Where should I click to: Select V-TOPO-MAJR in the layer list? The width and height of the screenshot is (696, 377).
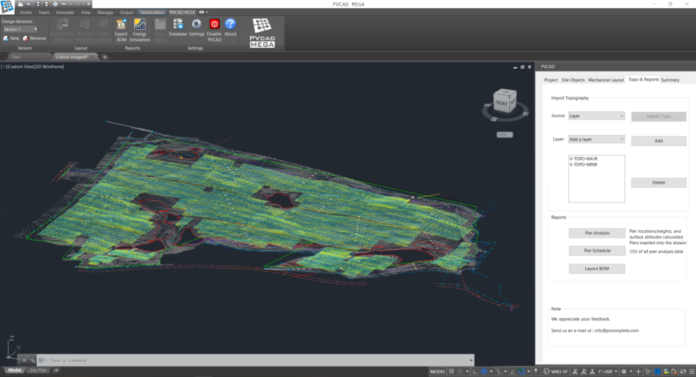pos(583,159)
